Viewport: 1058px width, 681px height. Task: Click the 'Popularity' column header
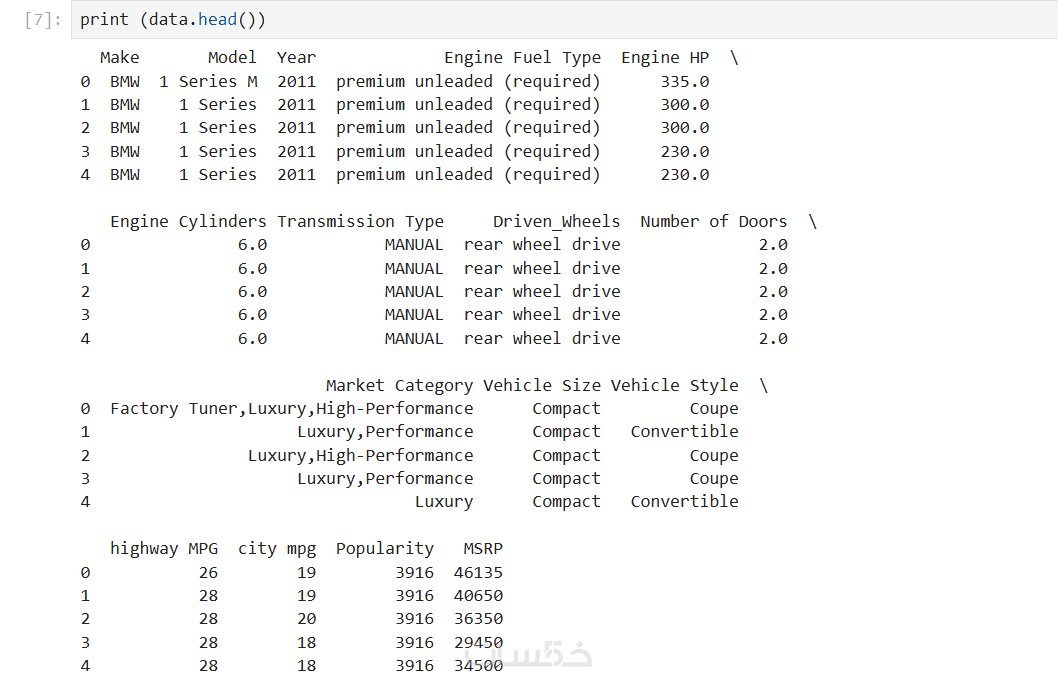[385, 549]
